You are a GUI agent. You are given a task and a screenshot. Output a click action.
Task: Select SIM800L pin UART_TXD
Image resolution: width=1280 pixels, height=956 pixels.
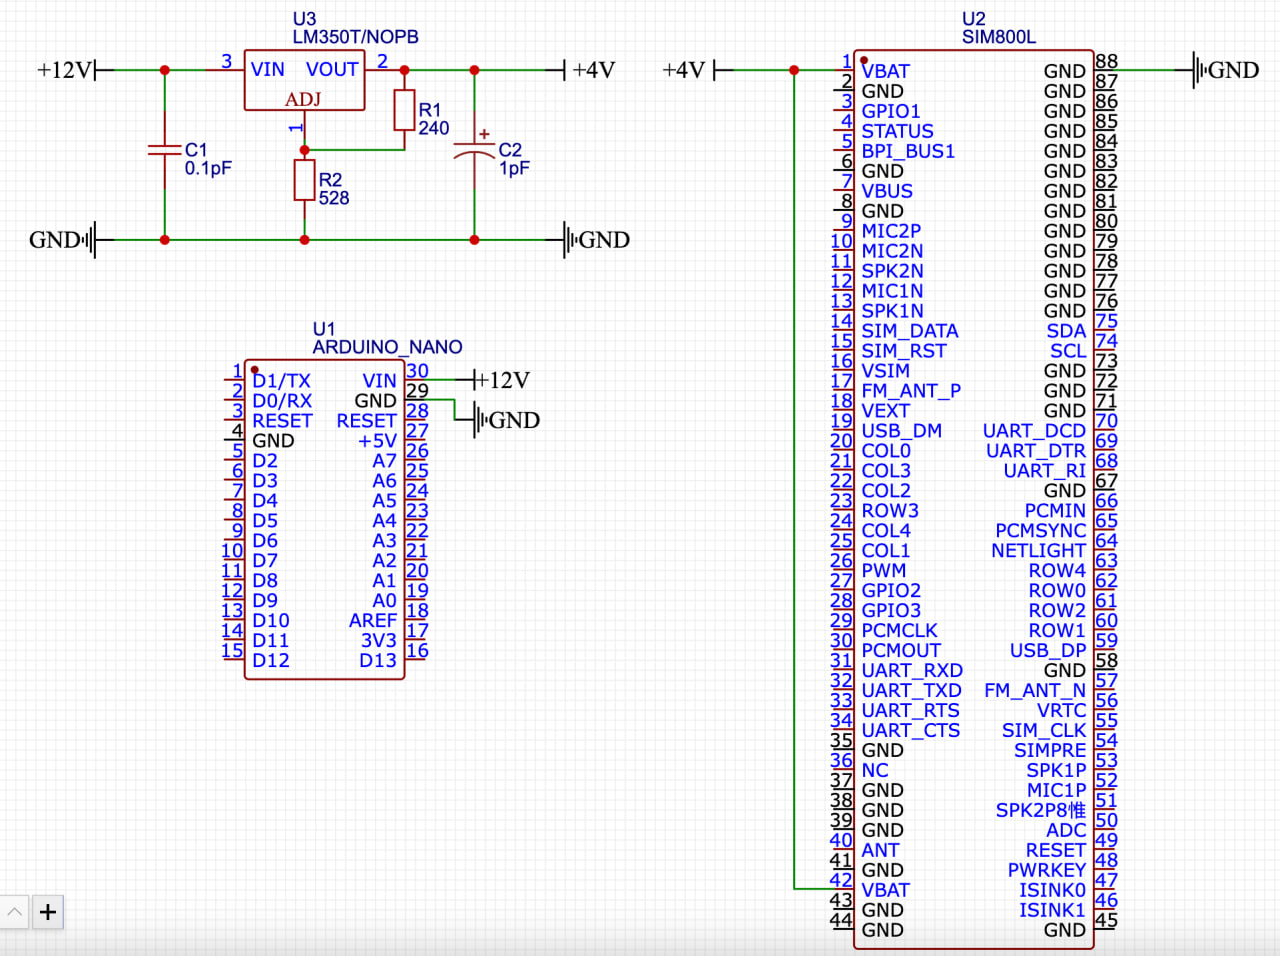tap(911, 691)
